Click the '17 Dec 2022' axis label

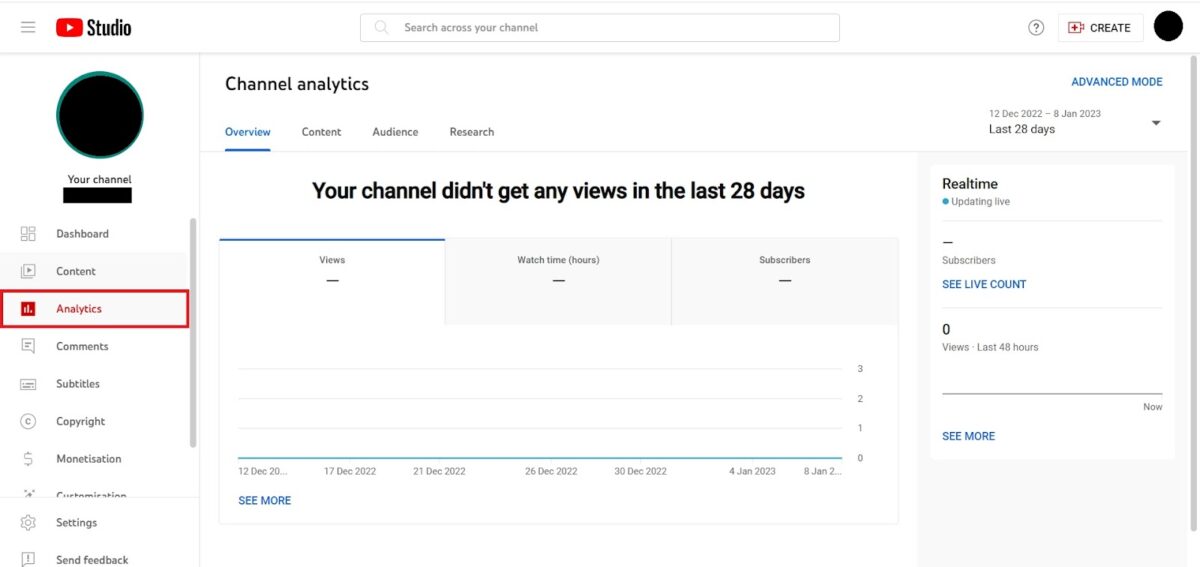pos(350,472)
